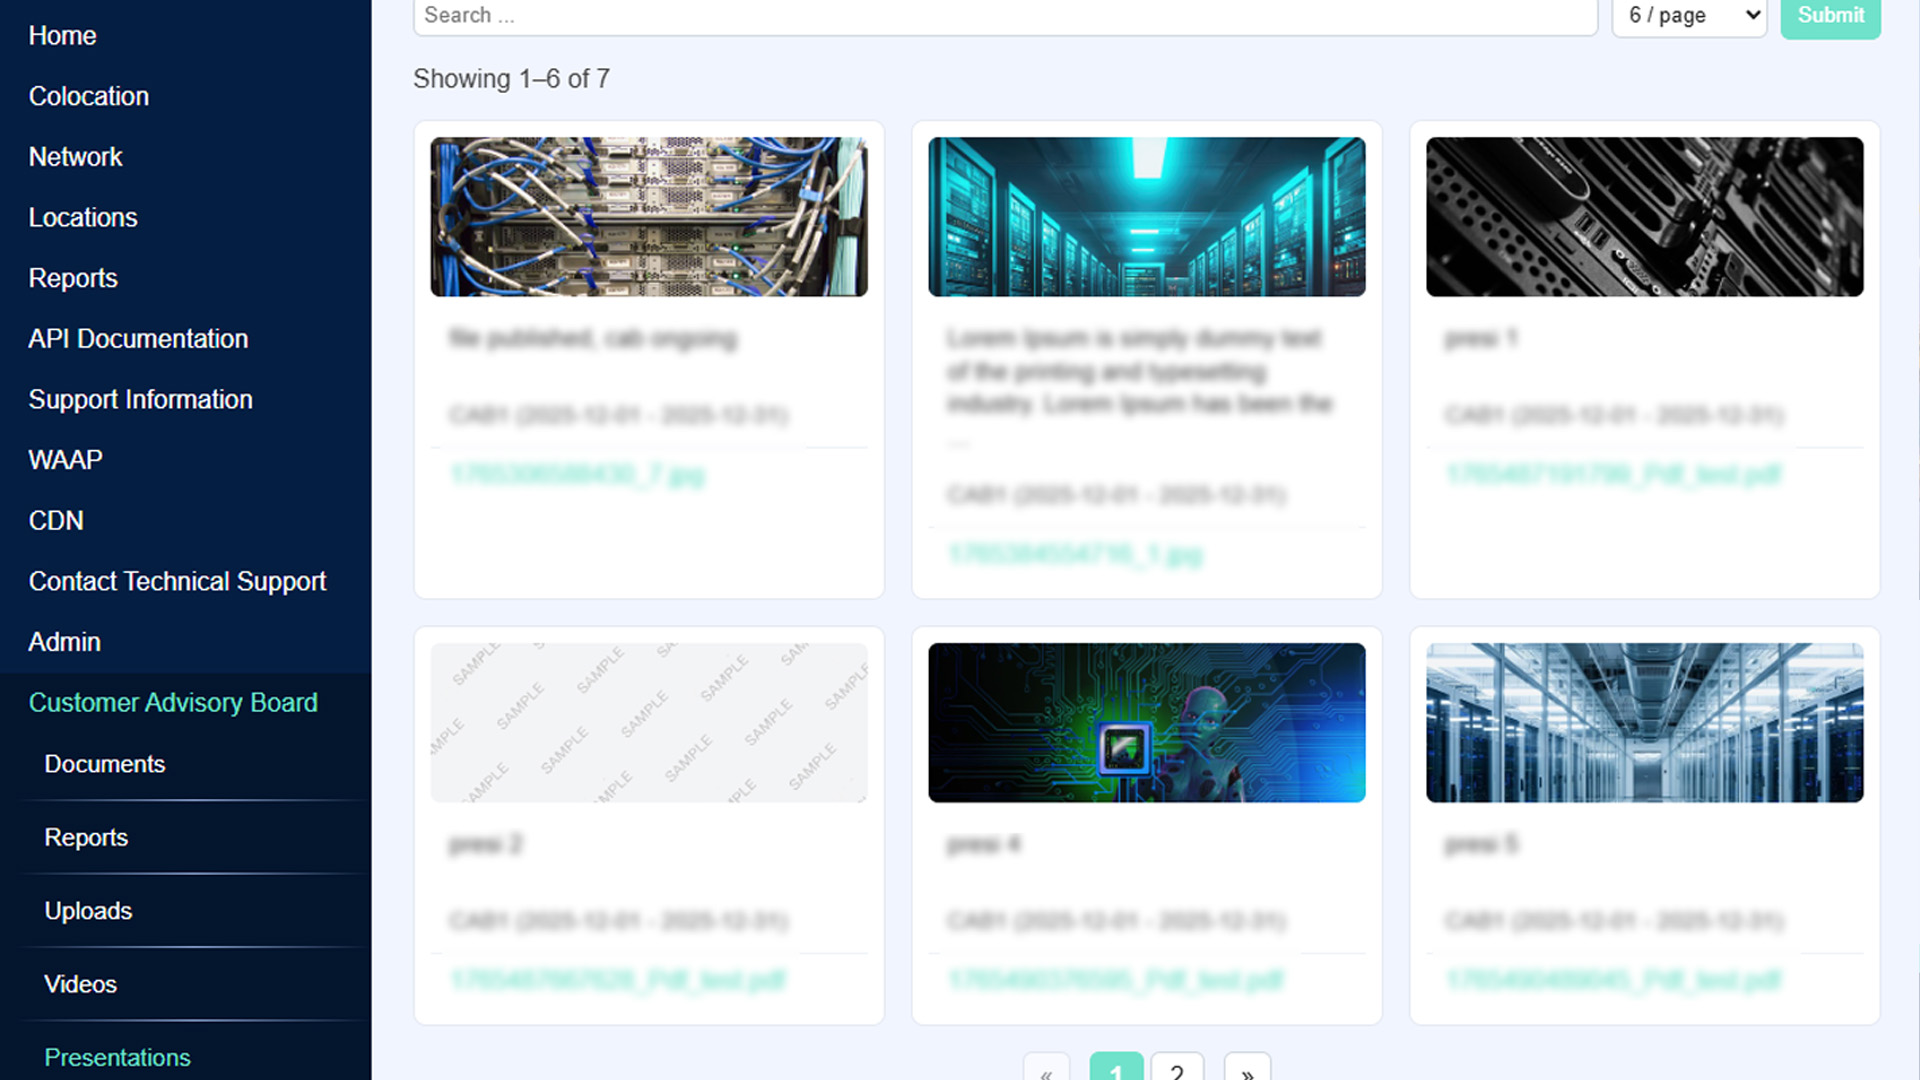
Task: Open the SAMPLE watermark placeholder thumbnail
Action: pyautogui.click(x=649, y=722)
